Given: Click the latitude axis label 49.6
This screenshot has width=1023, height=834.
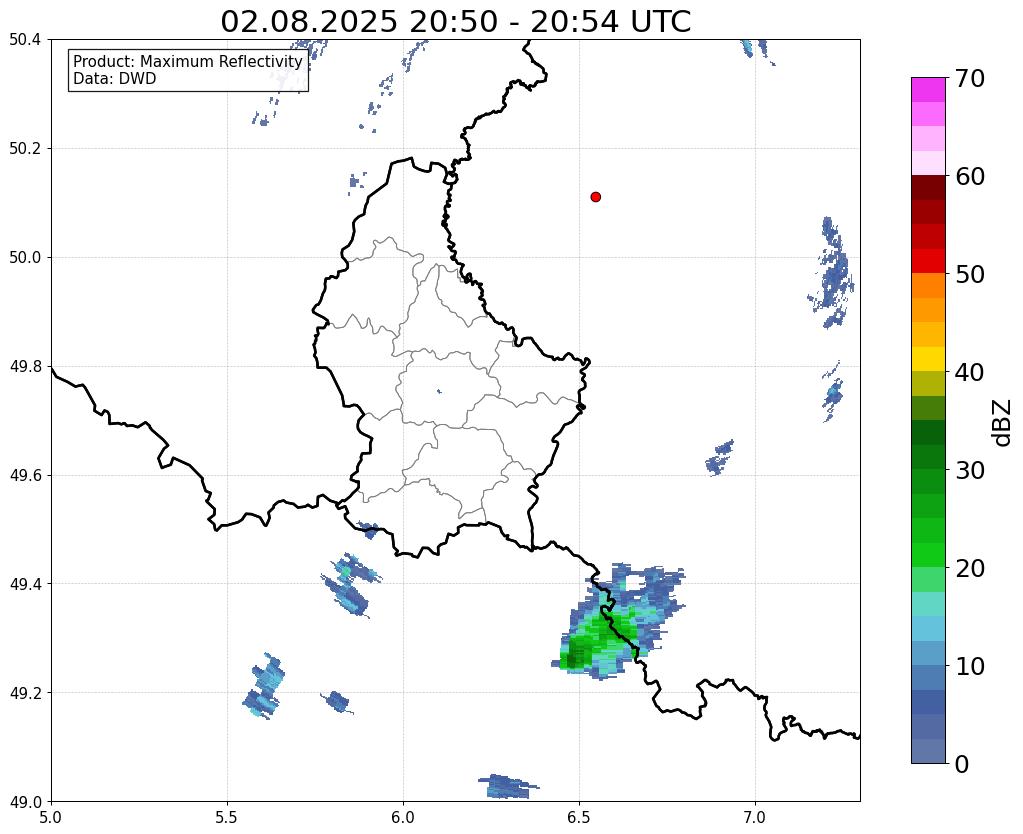Looking at the screenshot, I should click(25, 476).
